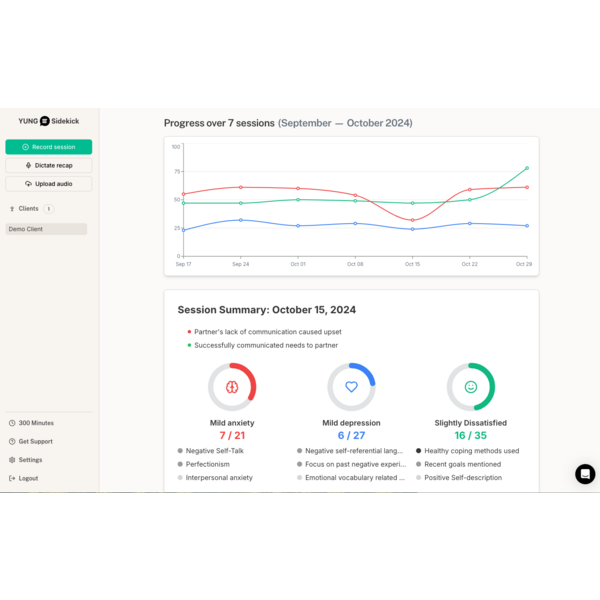This screenshot has height=600, width=600.
Task: Open Dictate recap
Action: pyautogui.click(x=49, y=165)
